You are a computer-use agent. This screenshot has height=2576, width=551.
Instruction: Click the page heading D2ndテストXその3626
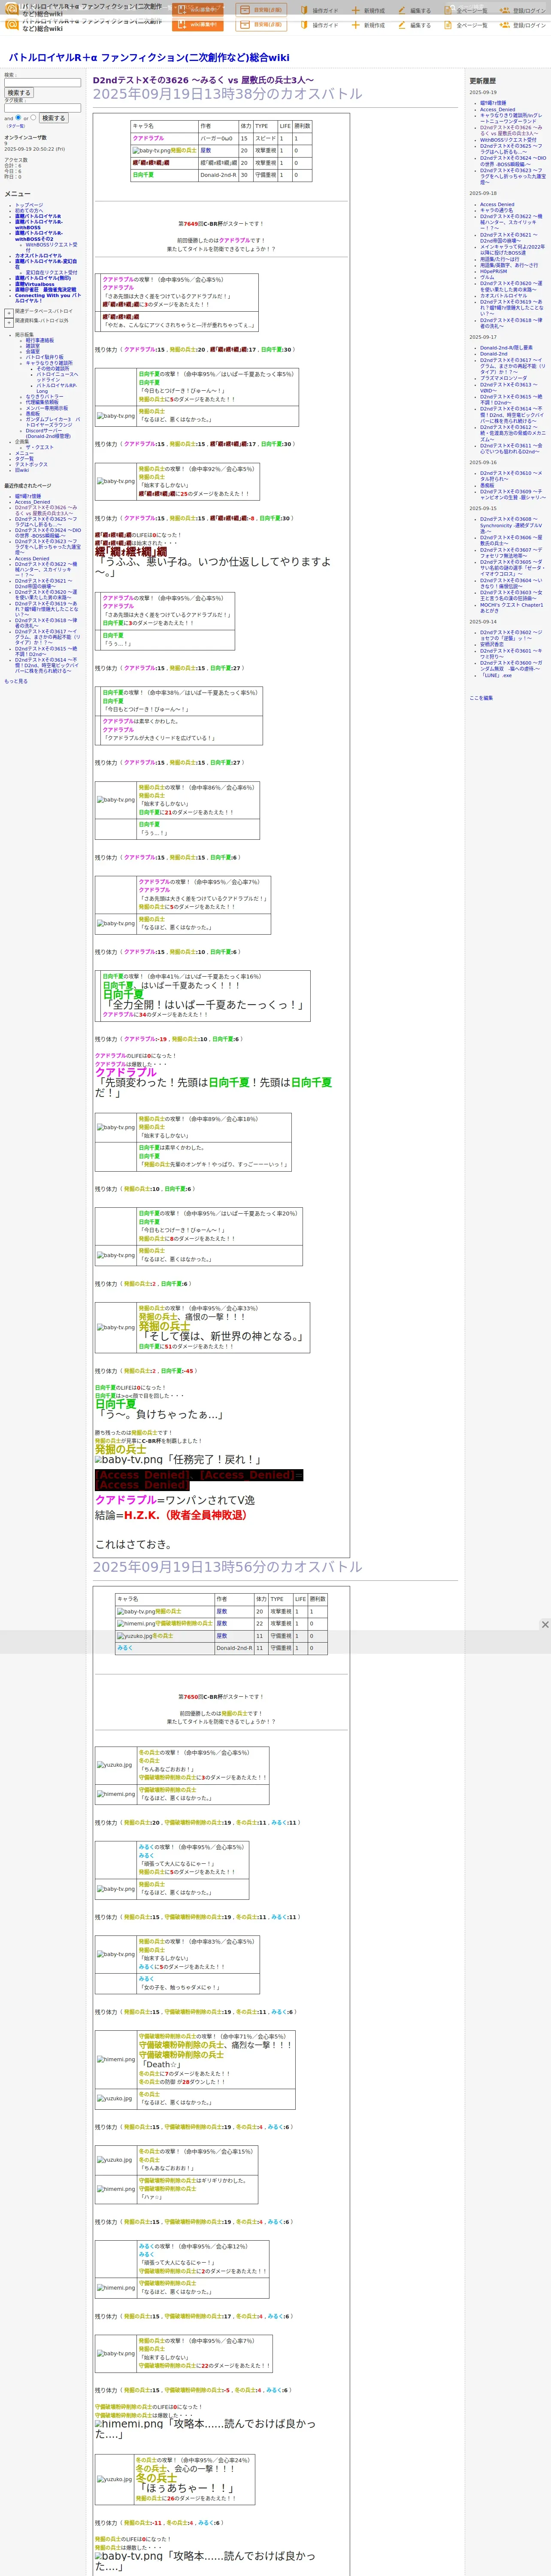[203, 80]
